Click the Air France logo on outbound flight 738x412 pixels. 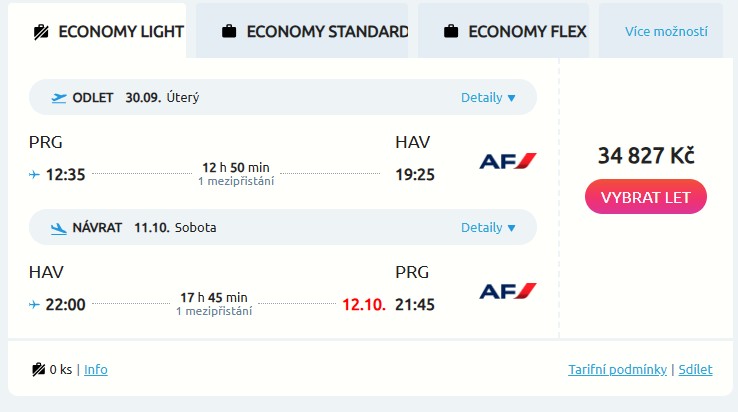click(508, 161)
